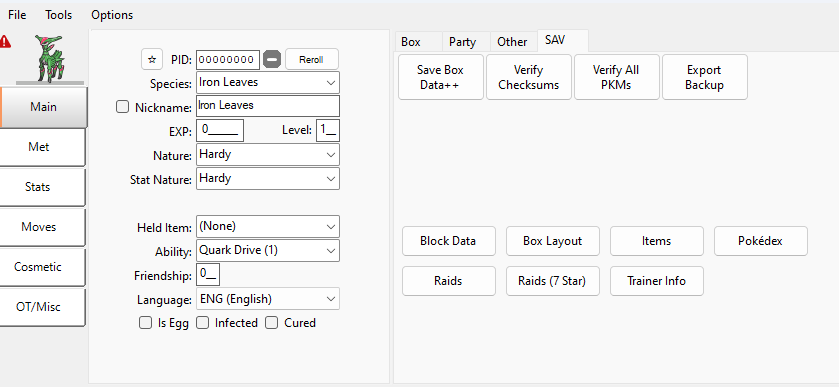Click the Level input field
The height and width of the screenshot is (387, 839).
point(327,130)
